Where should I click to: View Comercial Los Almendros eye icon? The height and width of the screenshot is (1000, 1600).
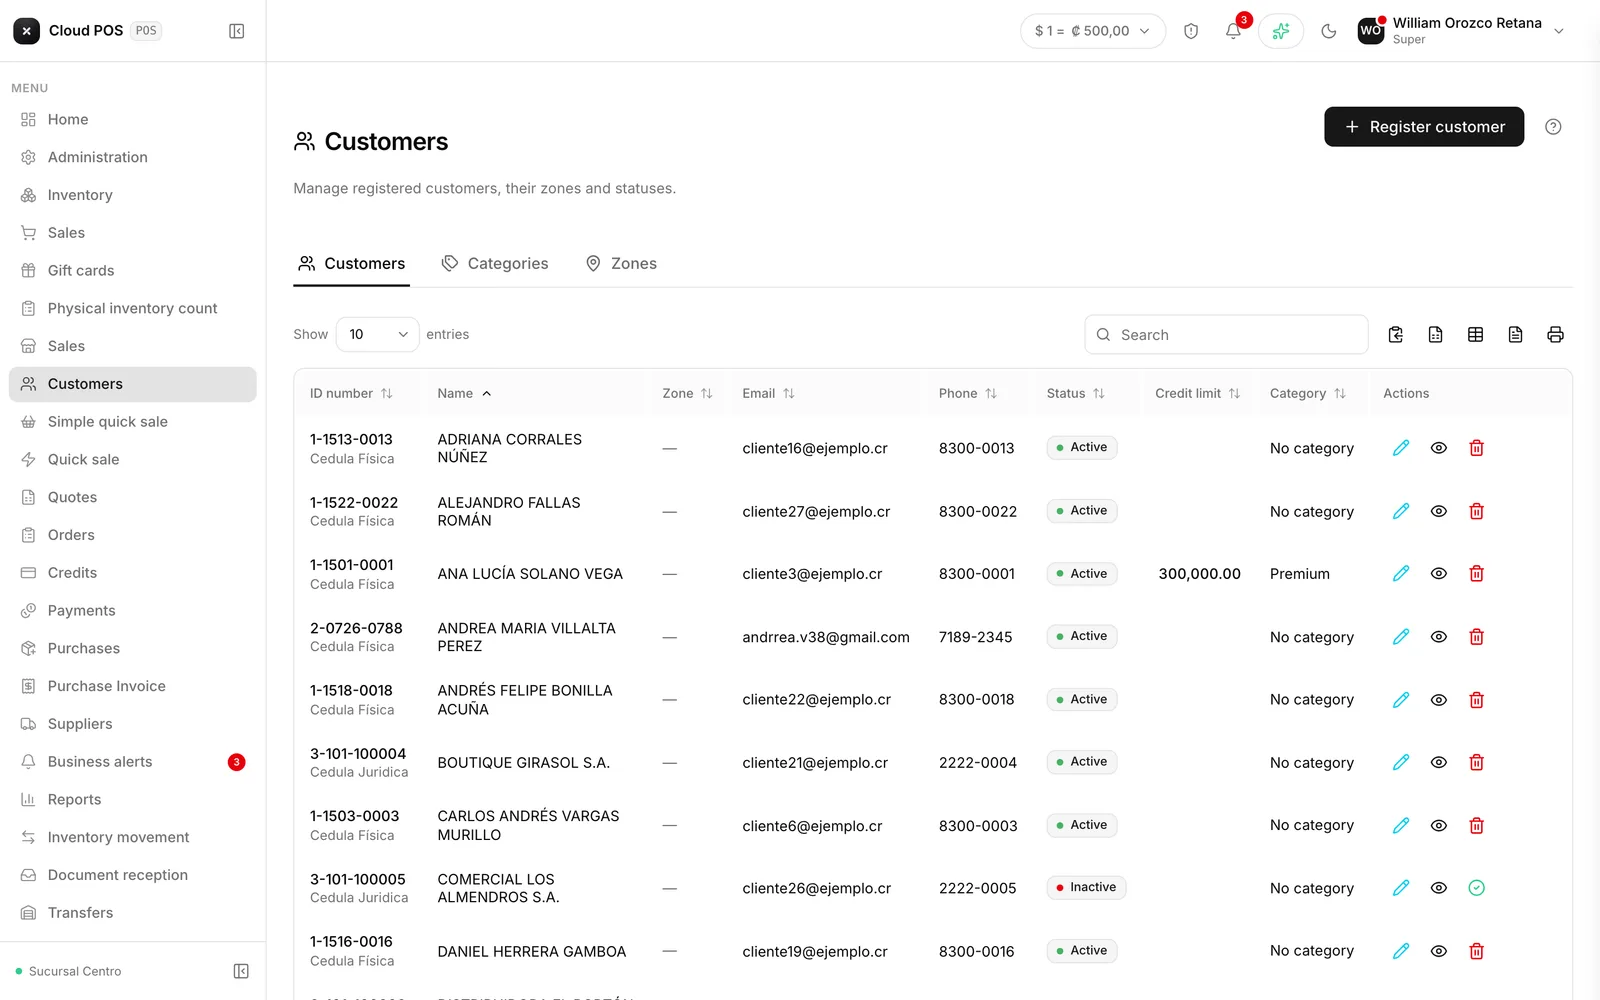pyautogui.click(x=1439, y=888)
